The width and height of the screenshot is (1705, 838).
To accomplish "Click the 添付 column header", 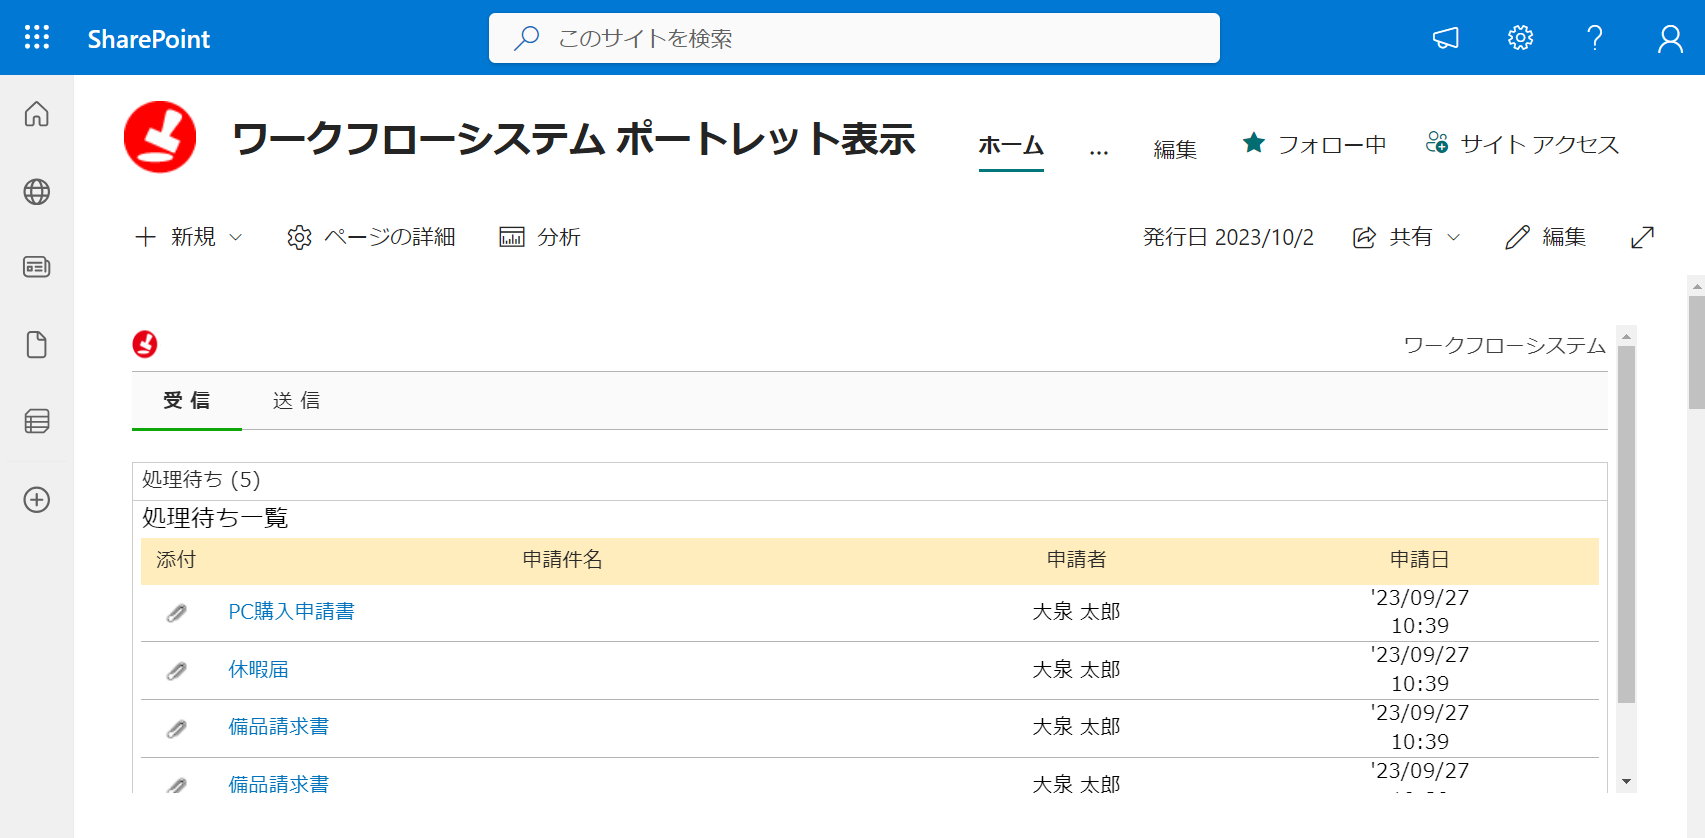I will coord(176,560).
